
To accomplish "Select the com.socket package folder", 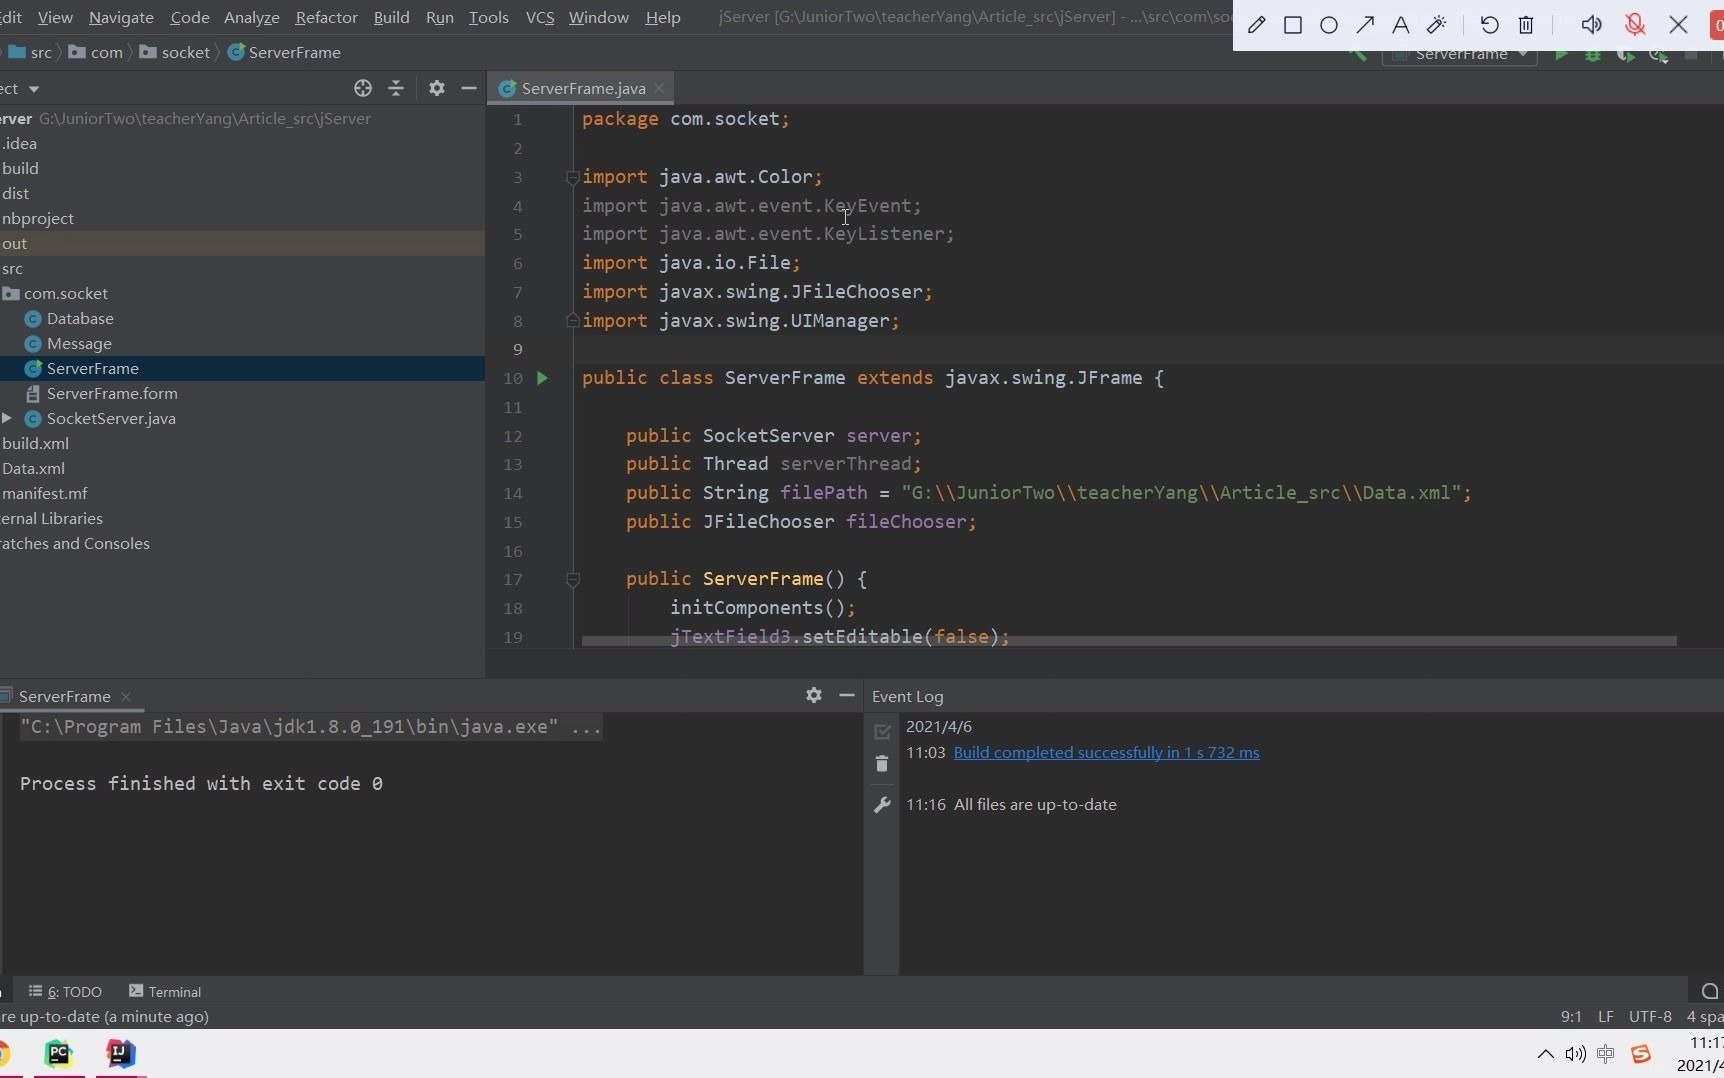I will point(66,293).
